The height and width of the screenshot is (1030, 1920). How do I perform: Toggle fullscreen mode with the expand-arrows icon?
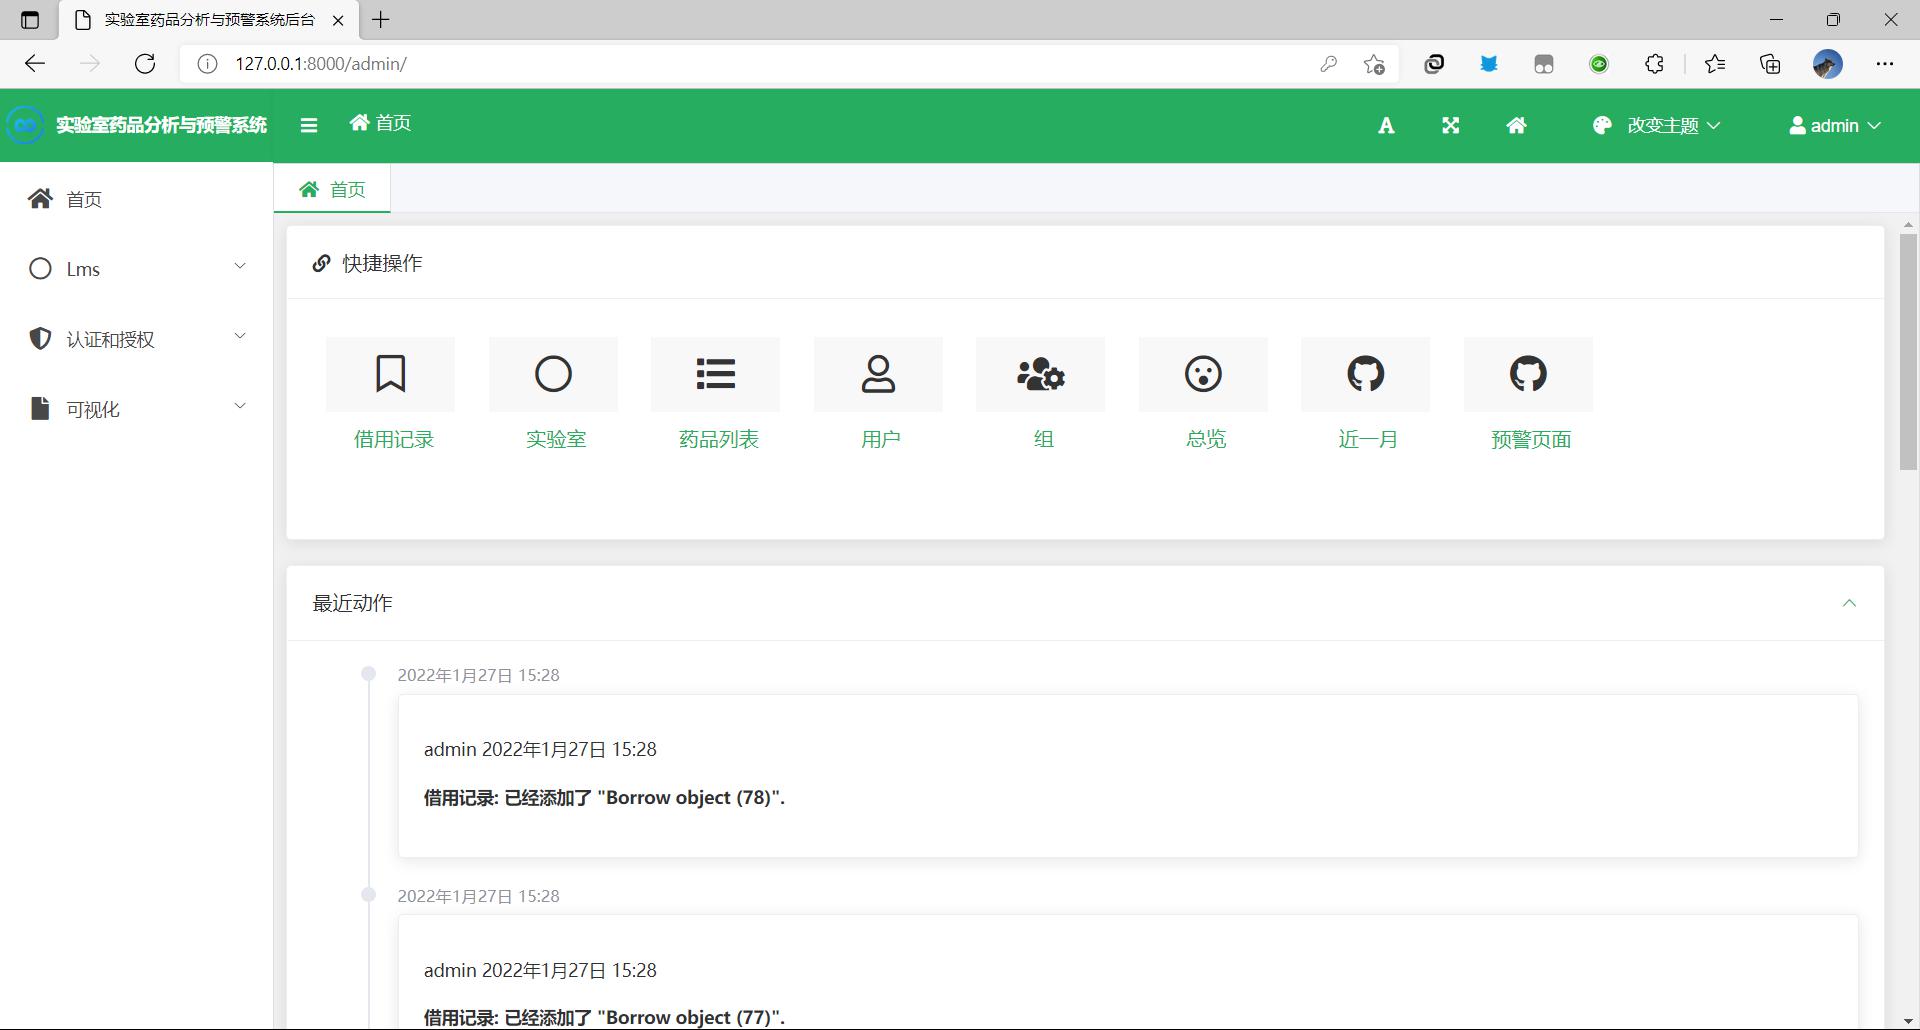pos(1450,125)
